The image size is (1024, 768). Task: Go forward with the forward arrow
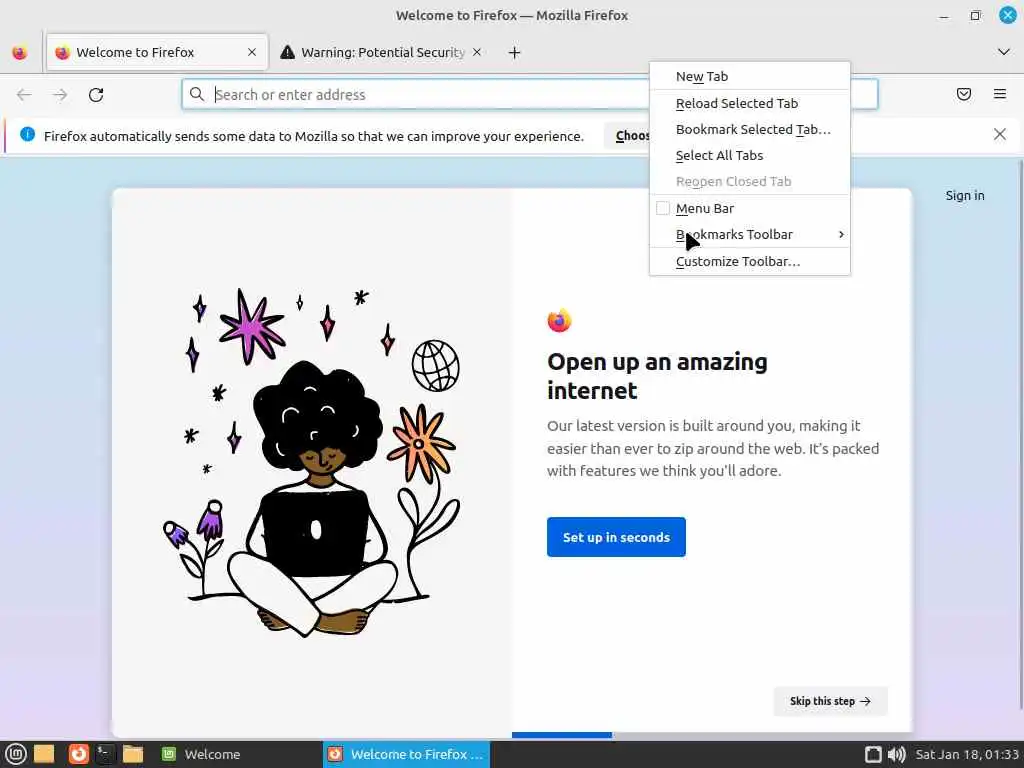60,95
